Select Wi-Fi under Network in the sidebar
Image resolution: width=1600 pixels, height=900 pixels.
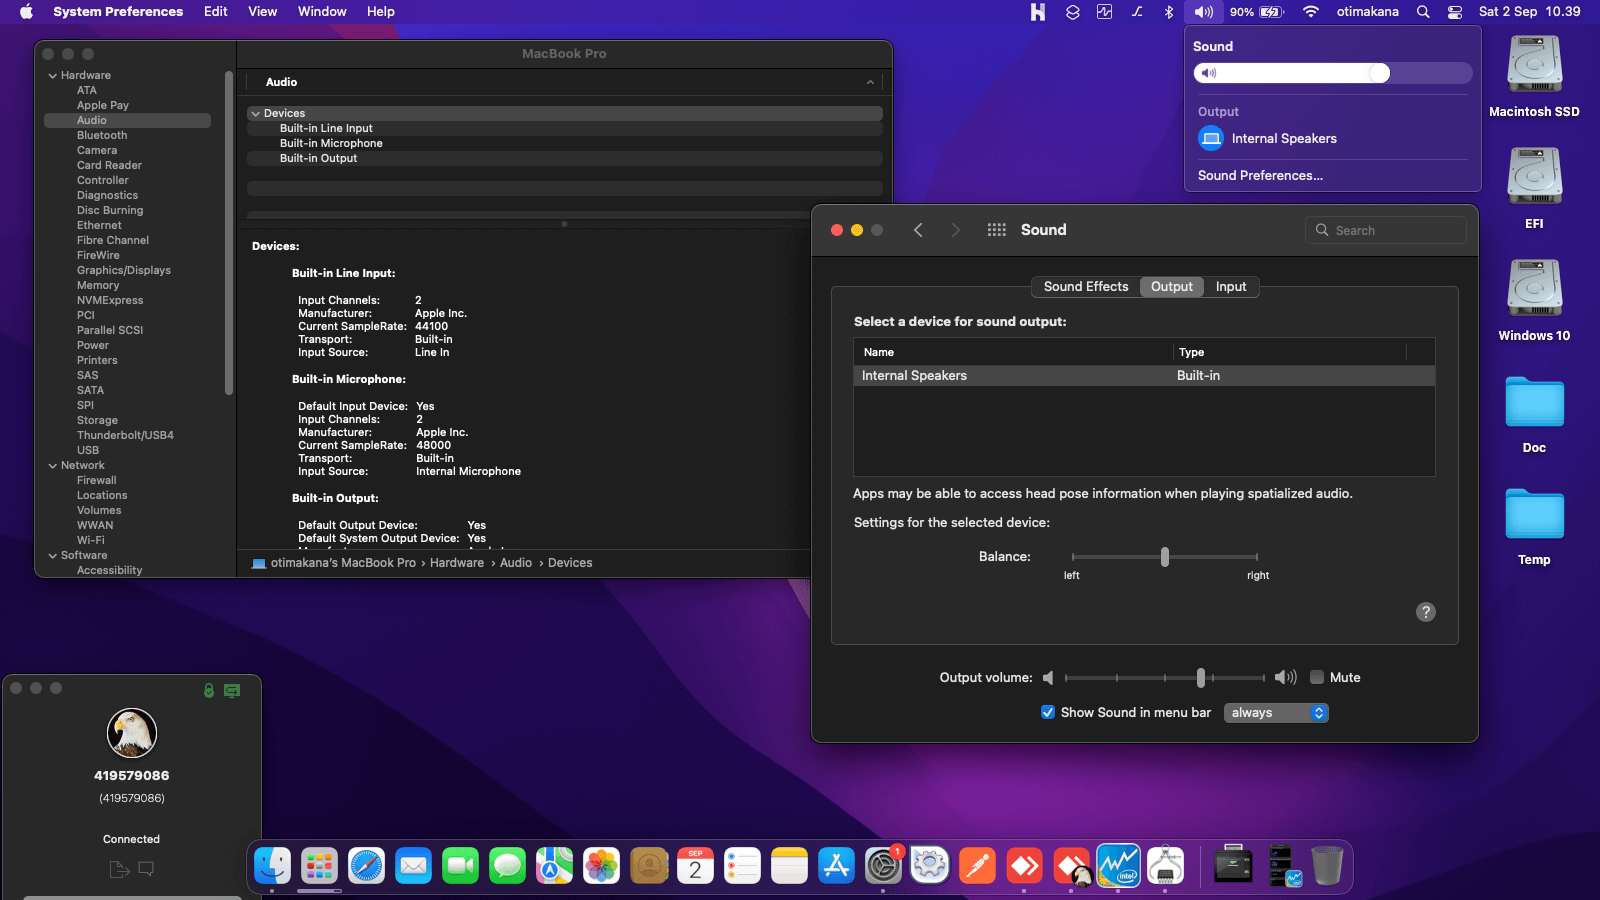pyautogui.click(x=91, y=541)
